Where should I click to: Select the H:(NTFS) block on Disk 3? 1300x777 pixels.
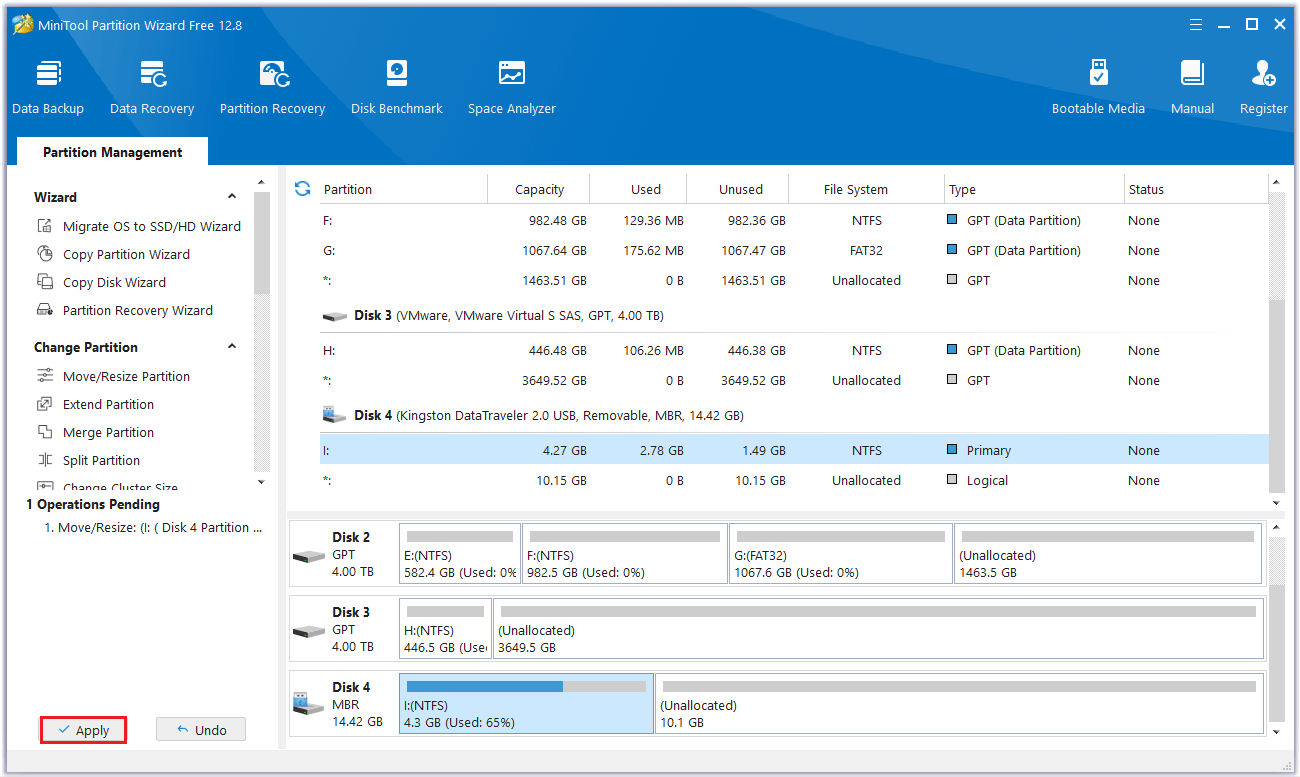click(x=445, y=628)
